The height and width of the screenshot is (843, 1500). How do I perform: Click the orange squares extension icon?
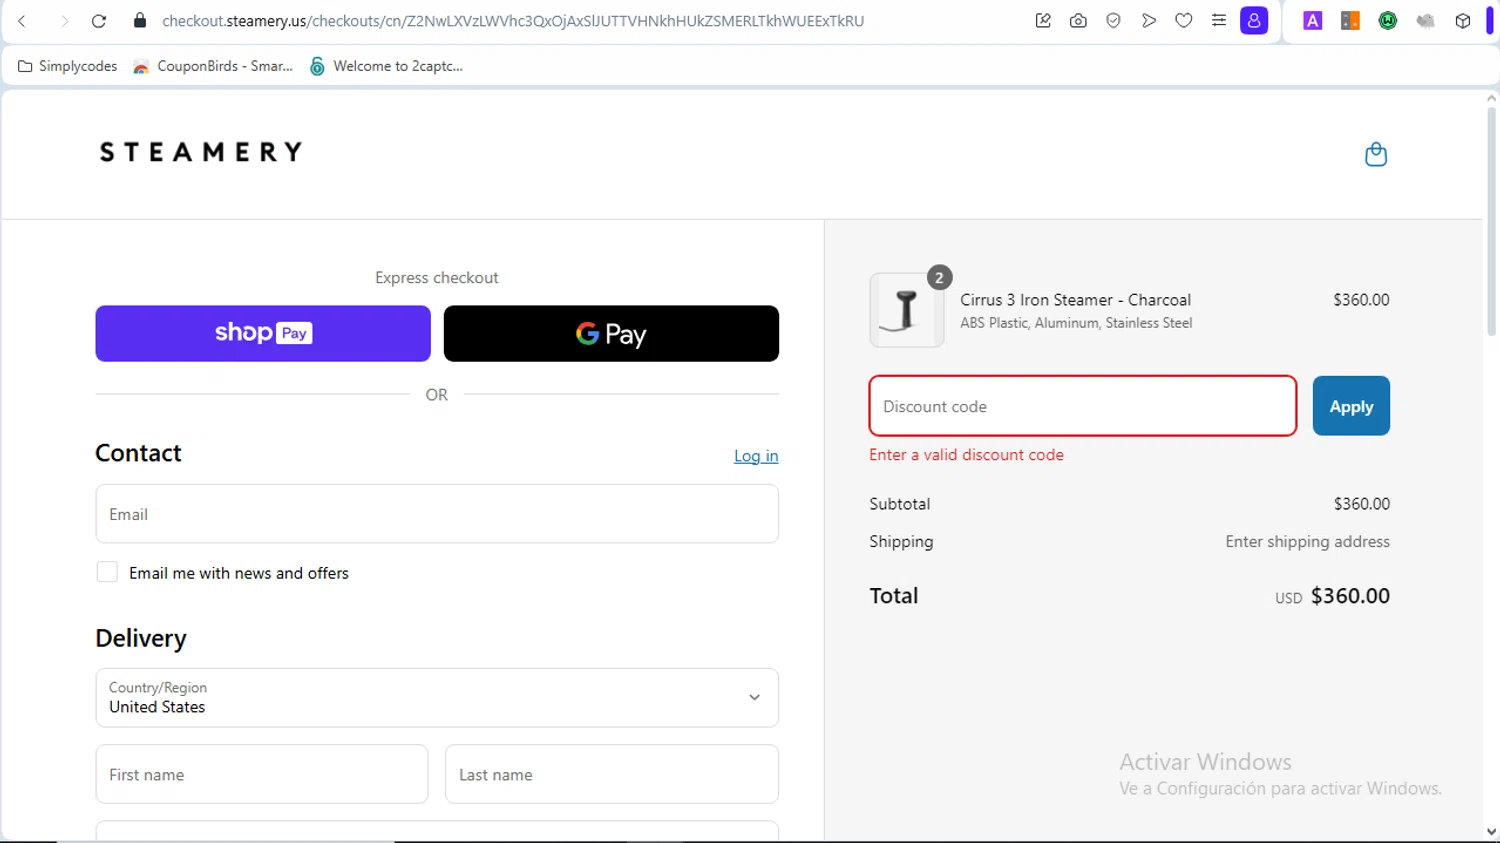[x=1350, y=20]
